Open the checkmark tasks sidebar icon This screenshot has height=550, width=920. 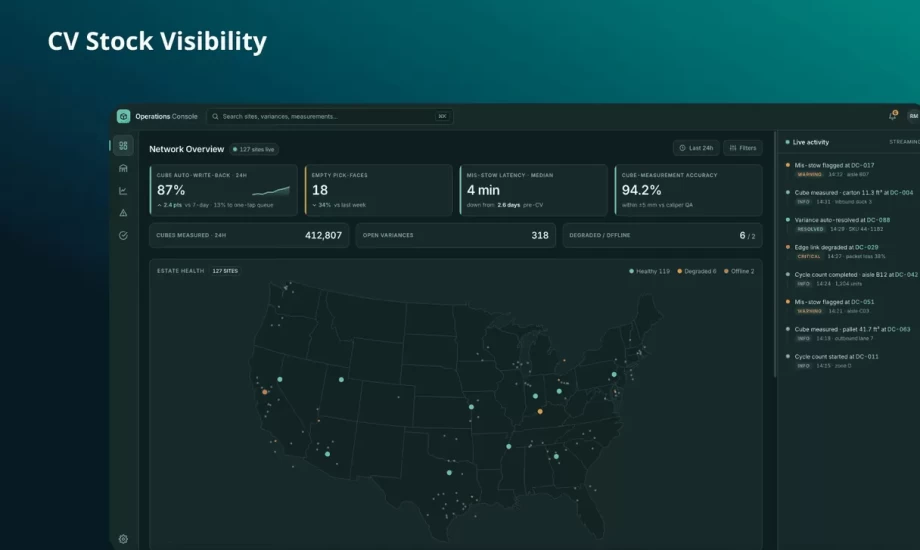point(123,235)
